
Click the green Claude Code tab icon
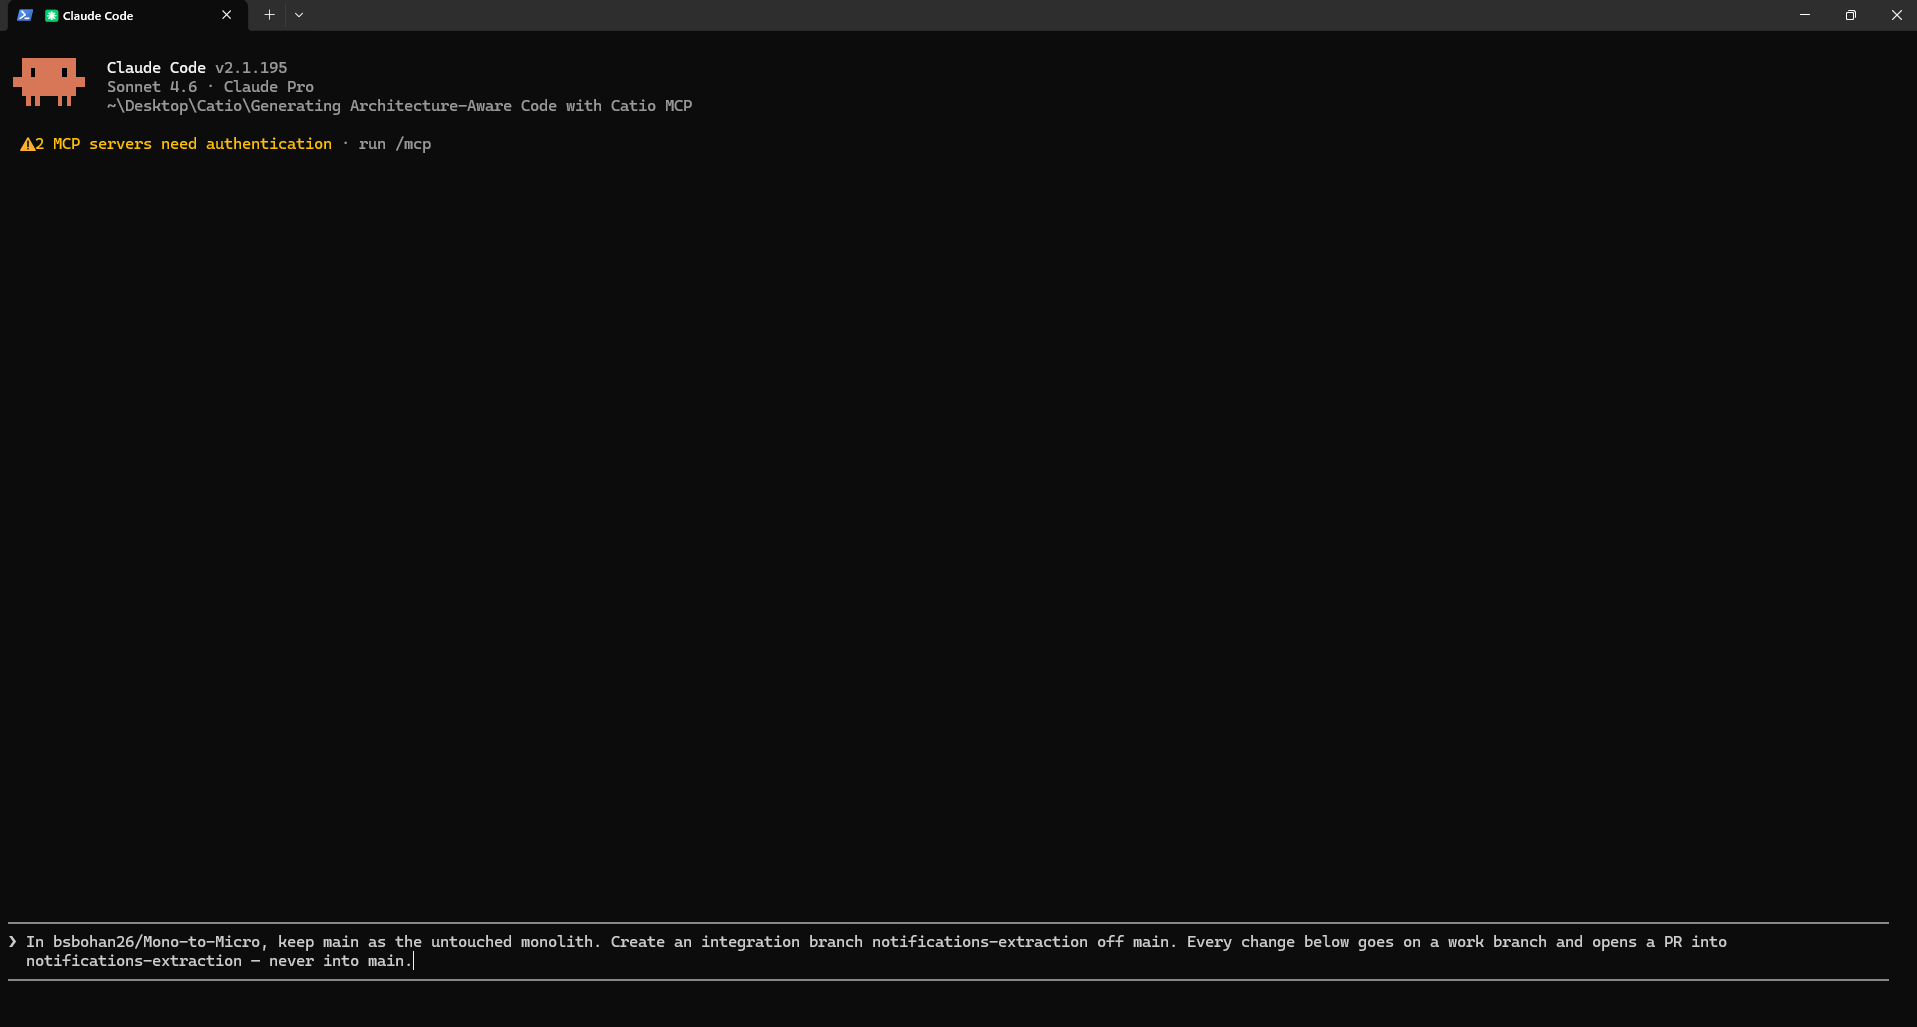tap(52, 16)
